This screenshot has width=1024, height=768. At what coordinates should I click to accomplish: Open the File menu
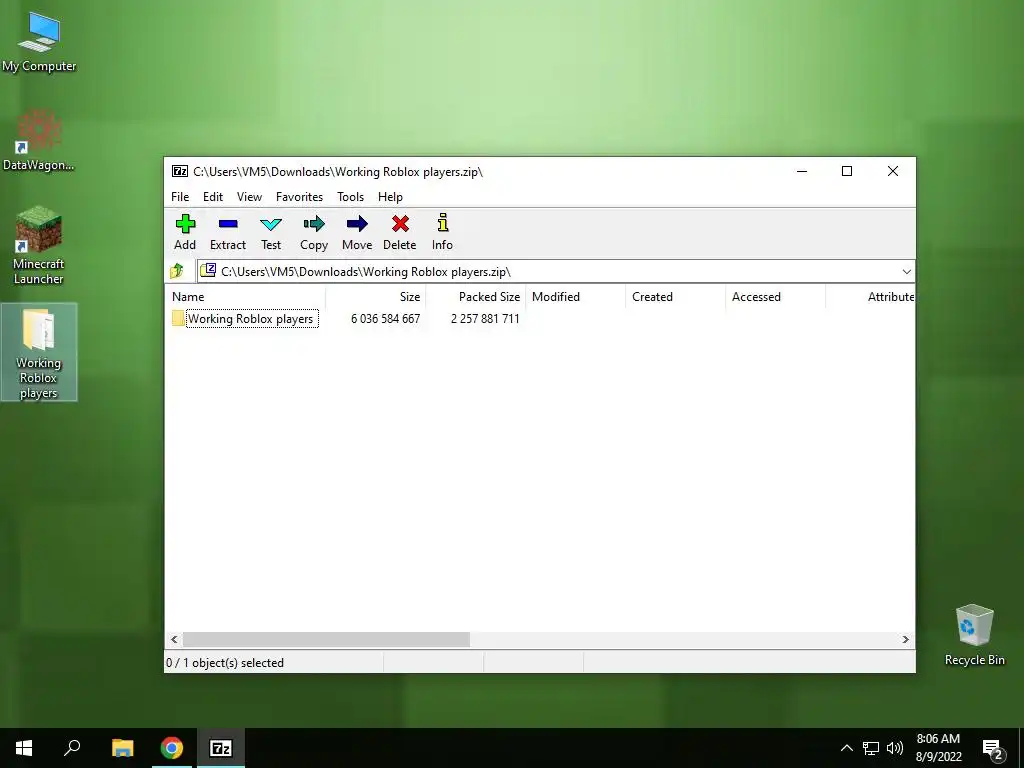pos(180,197)
